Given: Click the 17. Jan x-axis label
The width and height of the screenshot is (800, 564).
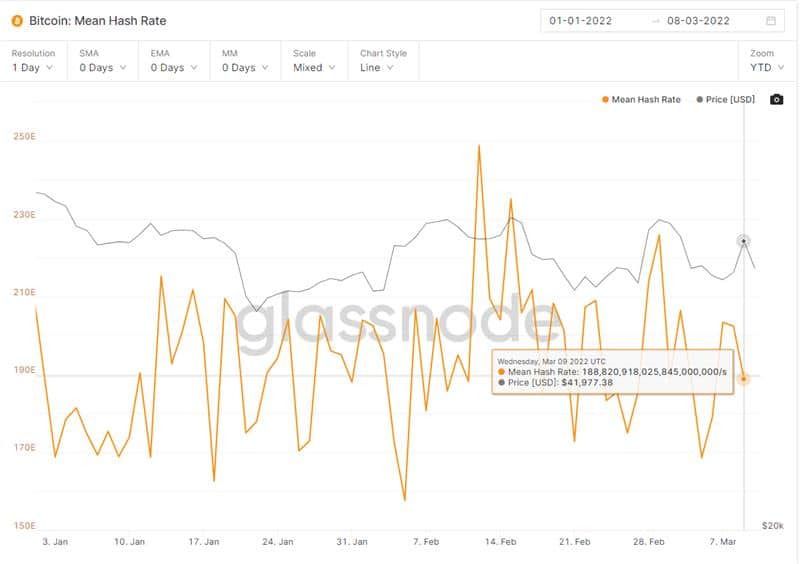Looking at the screenshot, I should click(204, 542).
